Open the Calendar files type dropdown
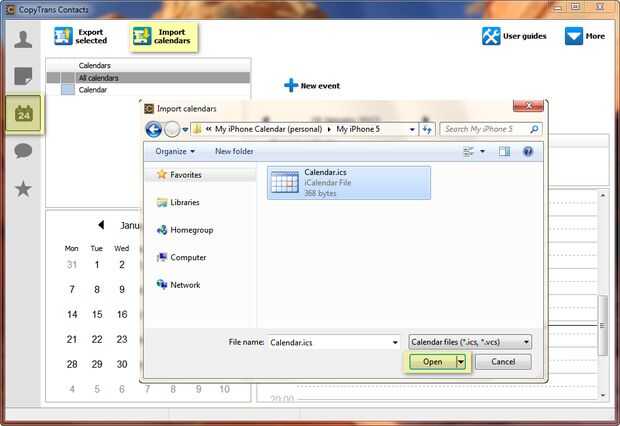The width and height of the screenshot is (620, 426). tap(470, 342)
